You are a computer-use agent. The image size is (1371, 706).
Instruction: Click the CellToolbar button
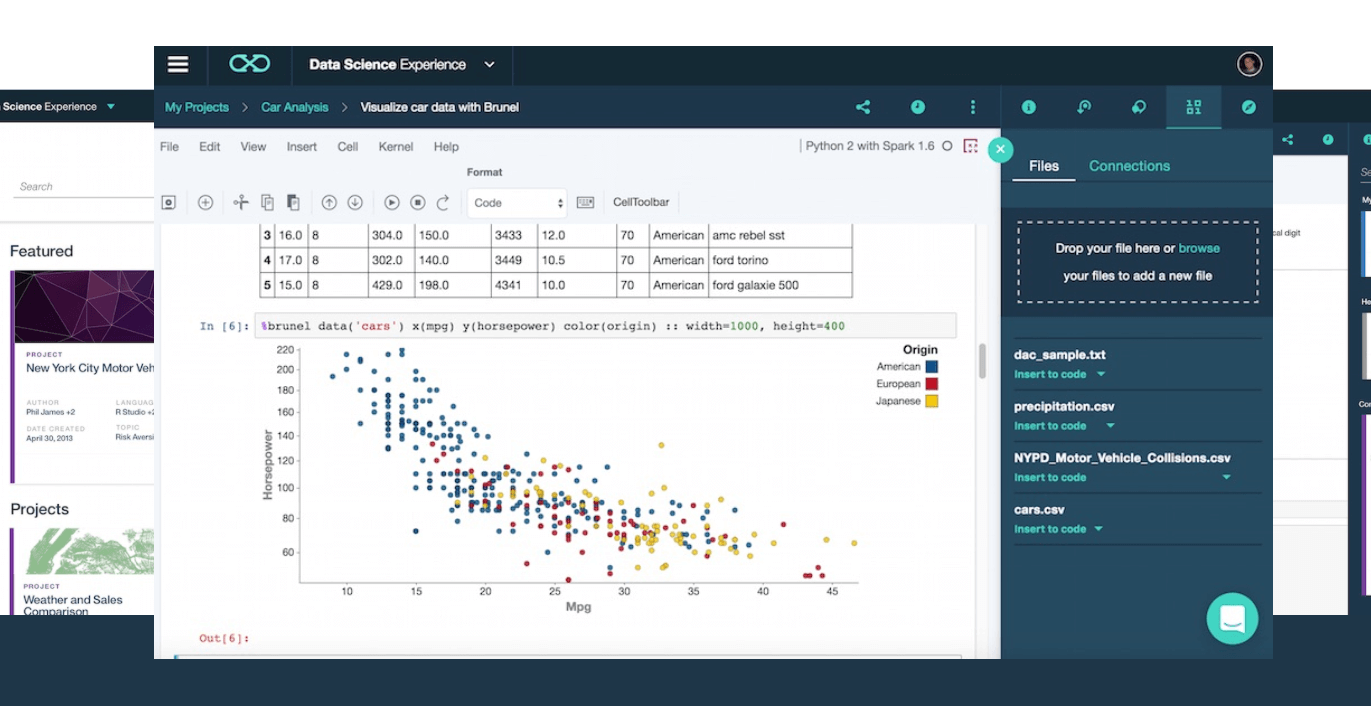pyautogui.click(x=641, y=202)
